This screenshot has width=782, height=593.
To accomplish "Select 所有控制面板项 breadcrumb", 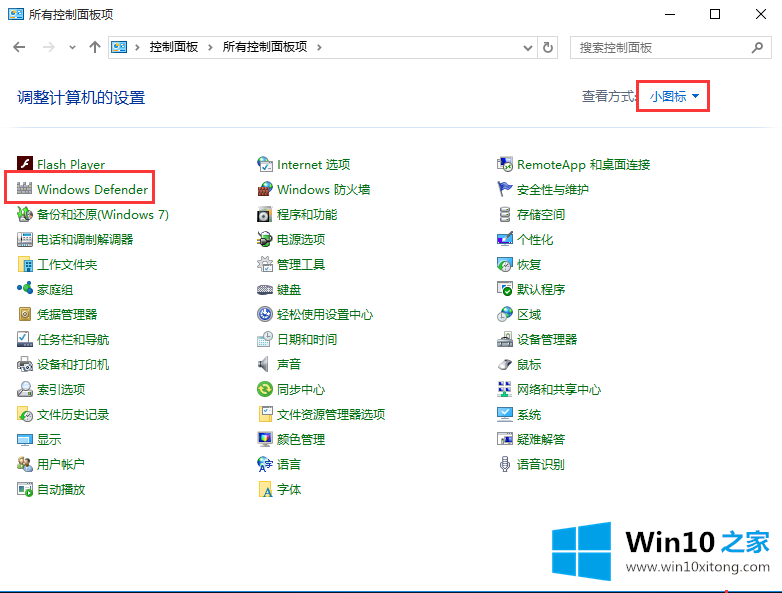I will pos(265,47).
